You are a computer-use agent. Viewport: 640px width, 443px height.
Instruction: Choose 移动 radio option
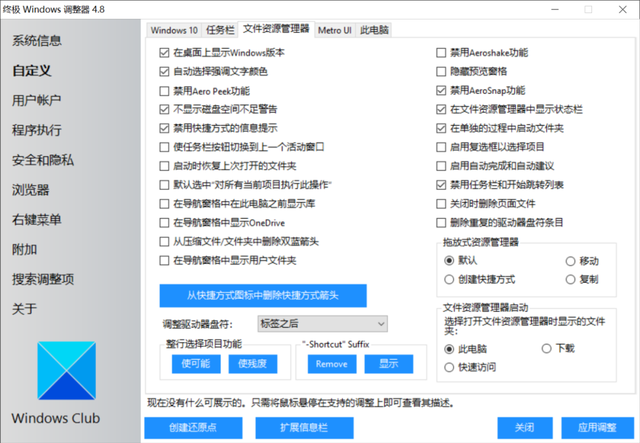[571, 261]
